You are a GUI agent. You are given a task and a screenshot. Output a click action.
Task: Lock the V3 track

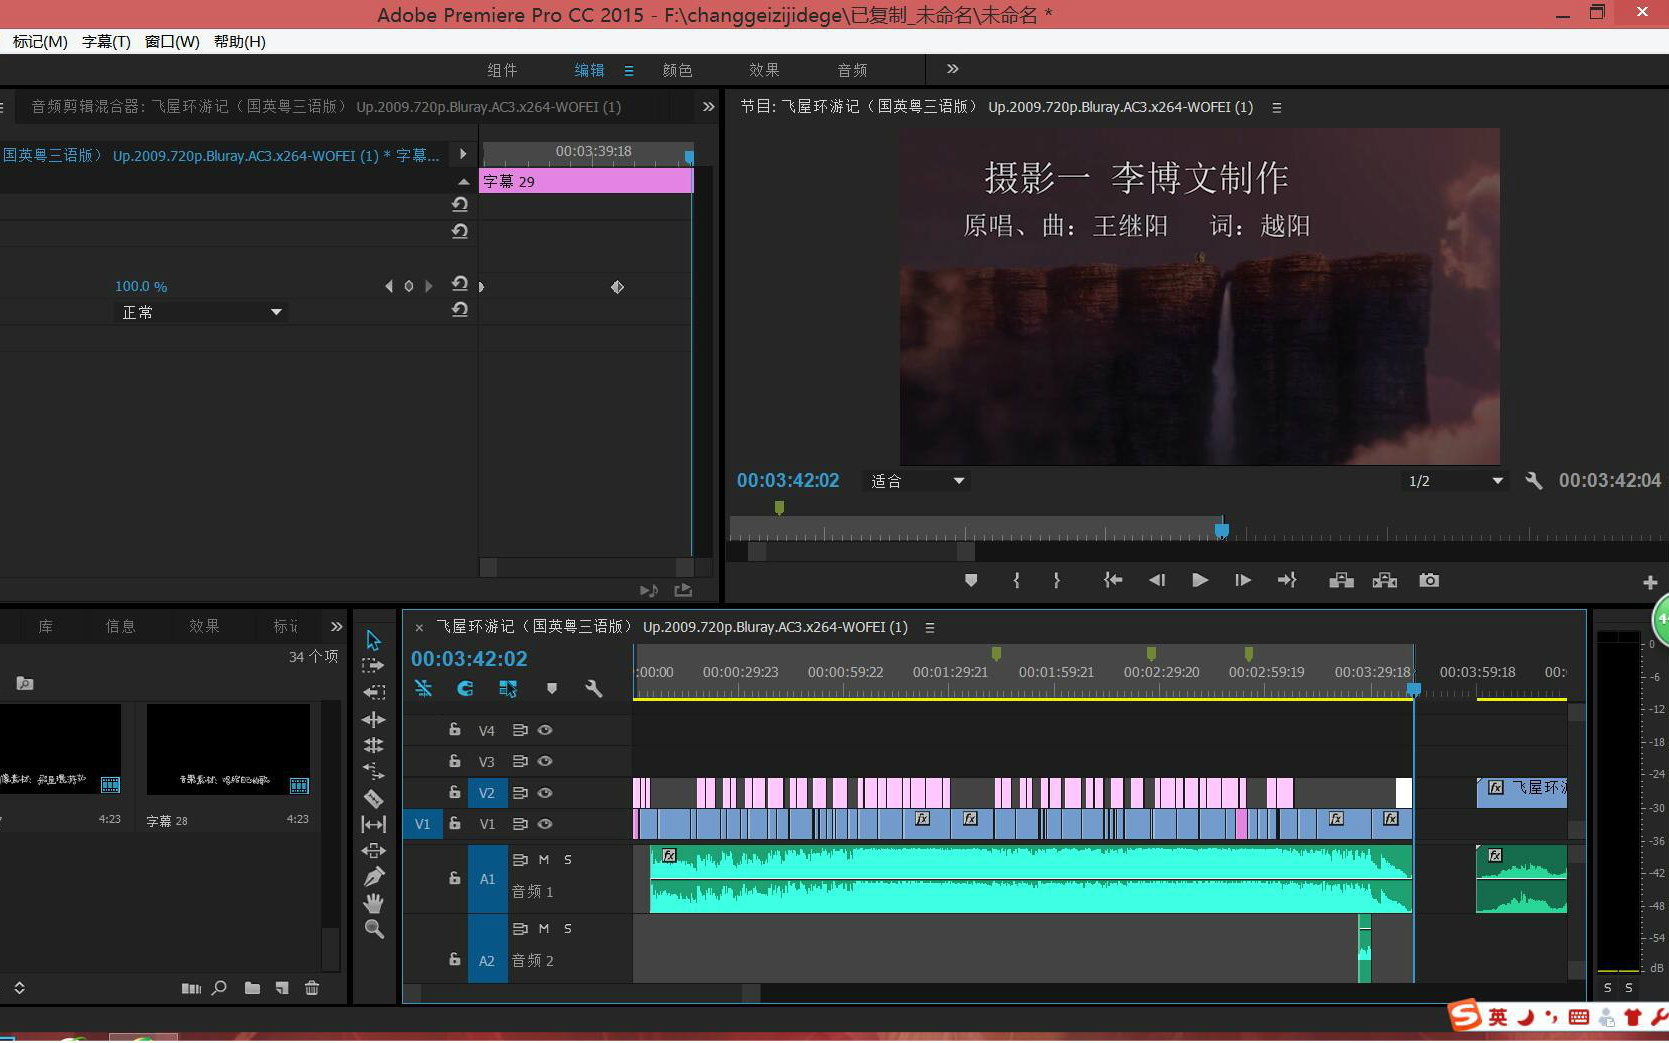pyautogui.click(x=455, y=761)
